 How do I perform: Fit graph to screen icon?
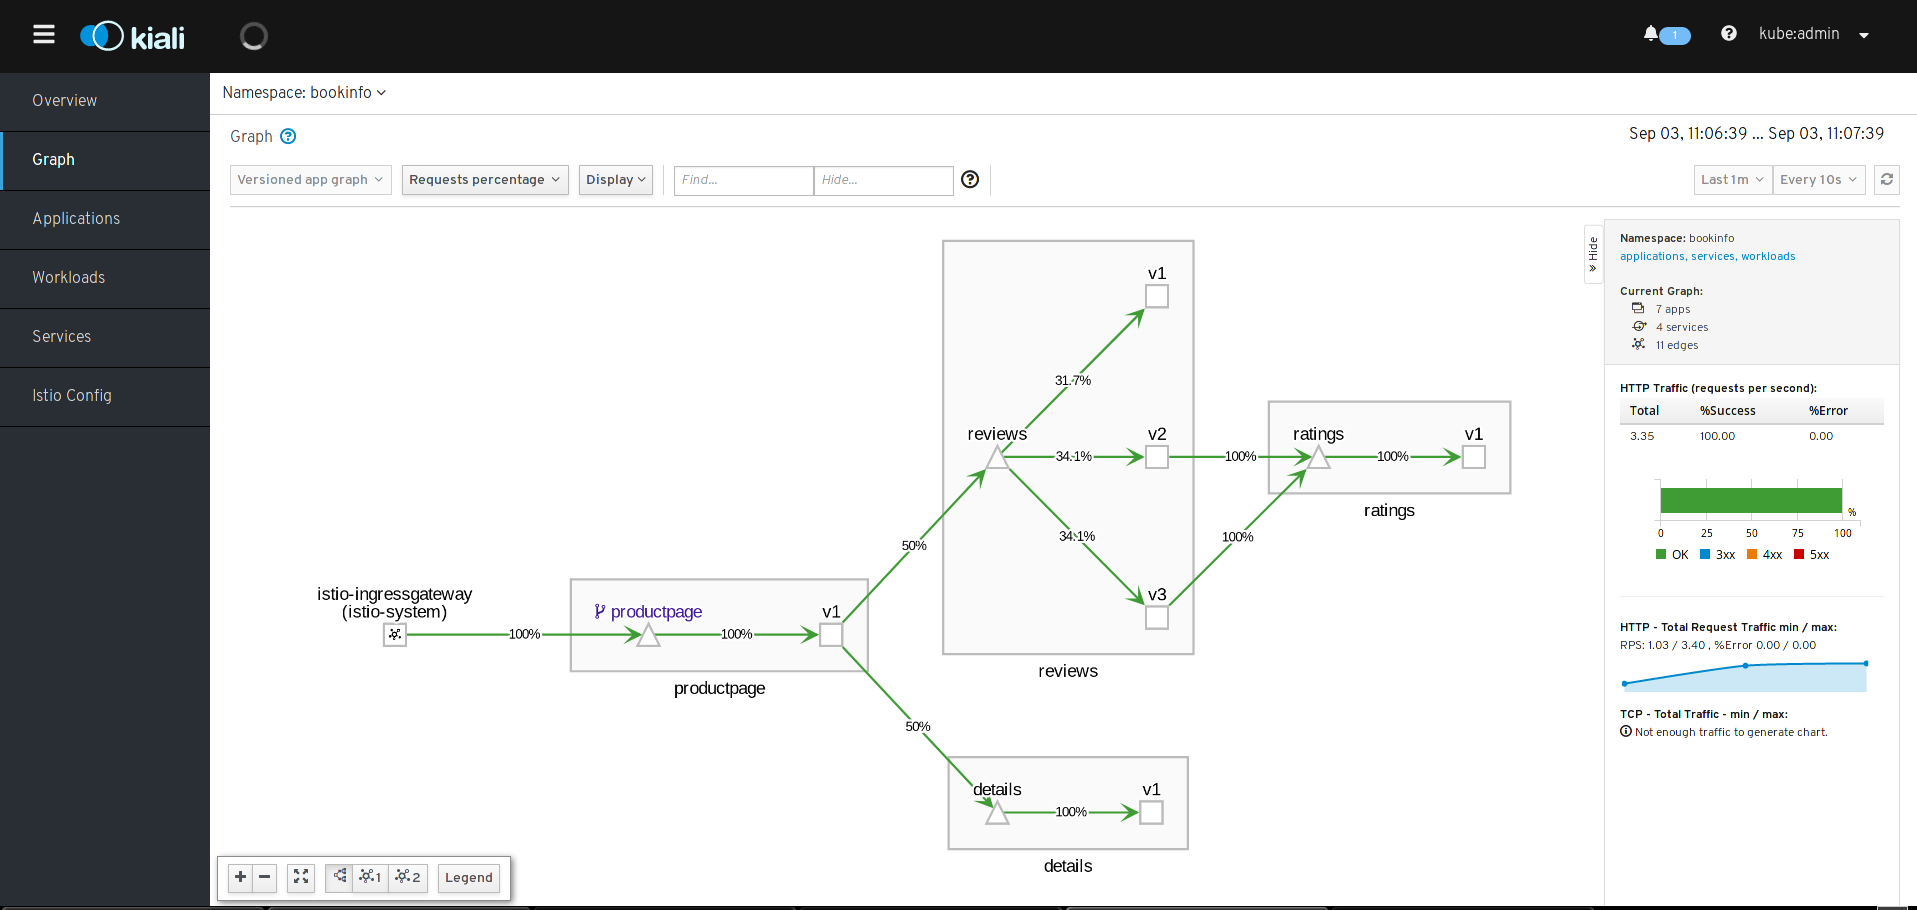301,877
